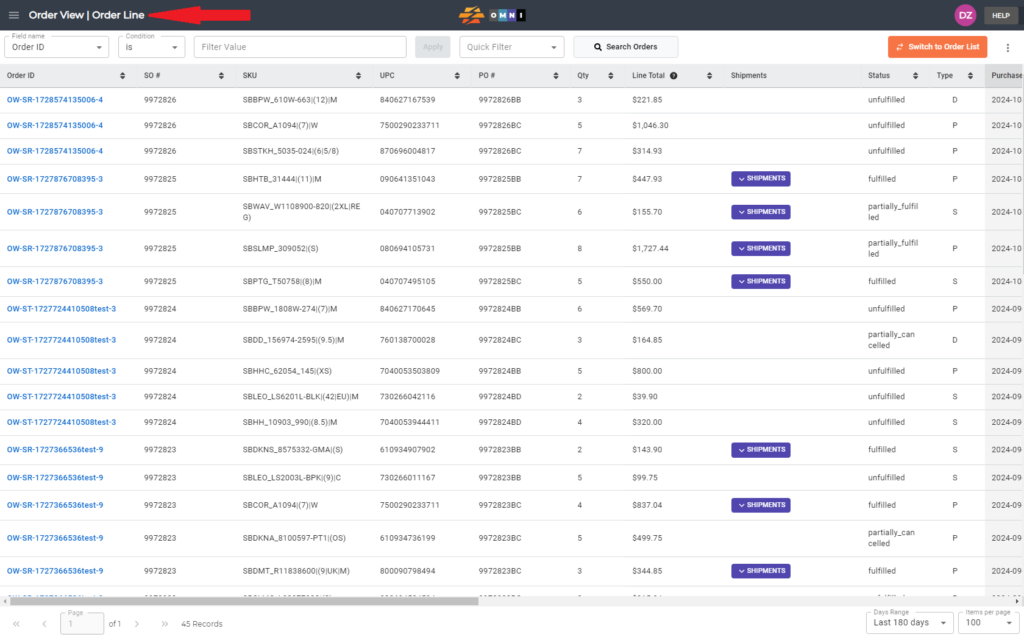Change the Days Range selection

[910, 623]
